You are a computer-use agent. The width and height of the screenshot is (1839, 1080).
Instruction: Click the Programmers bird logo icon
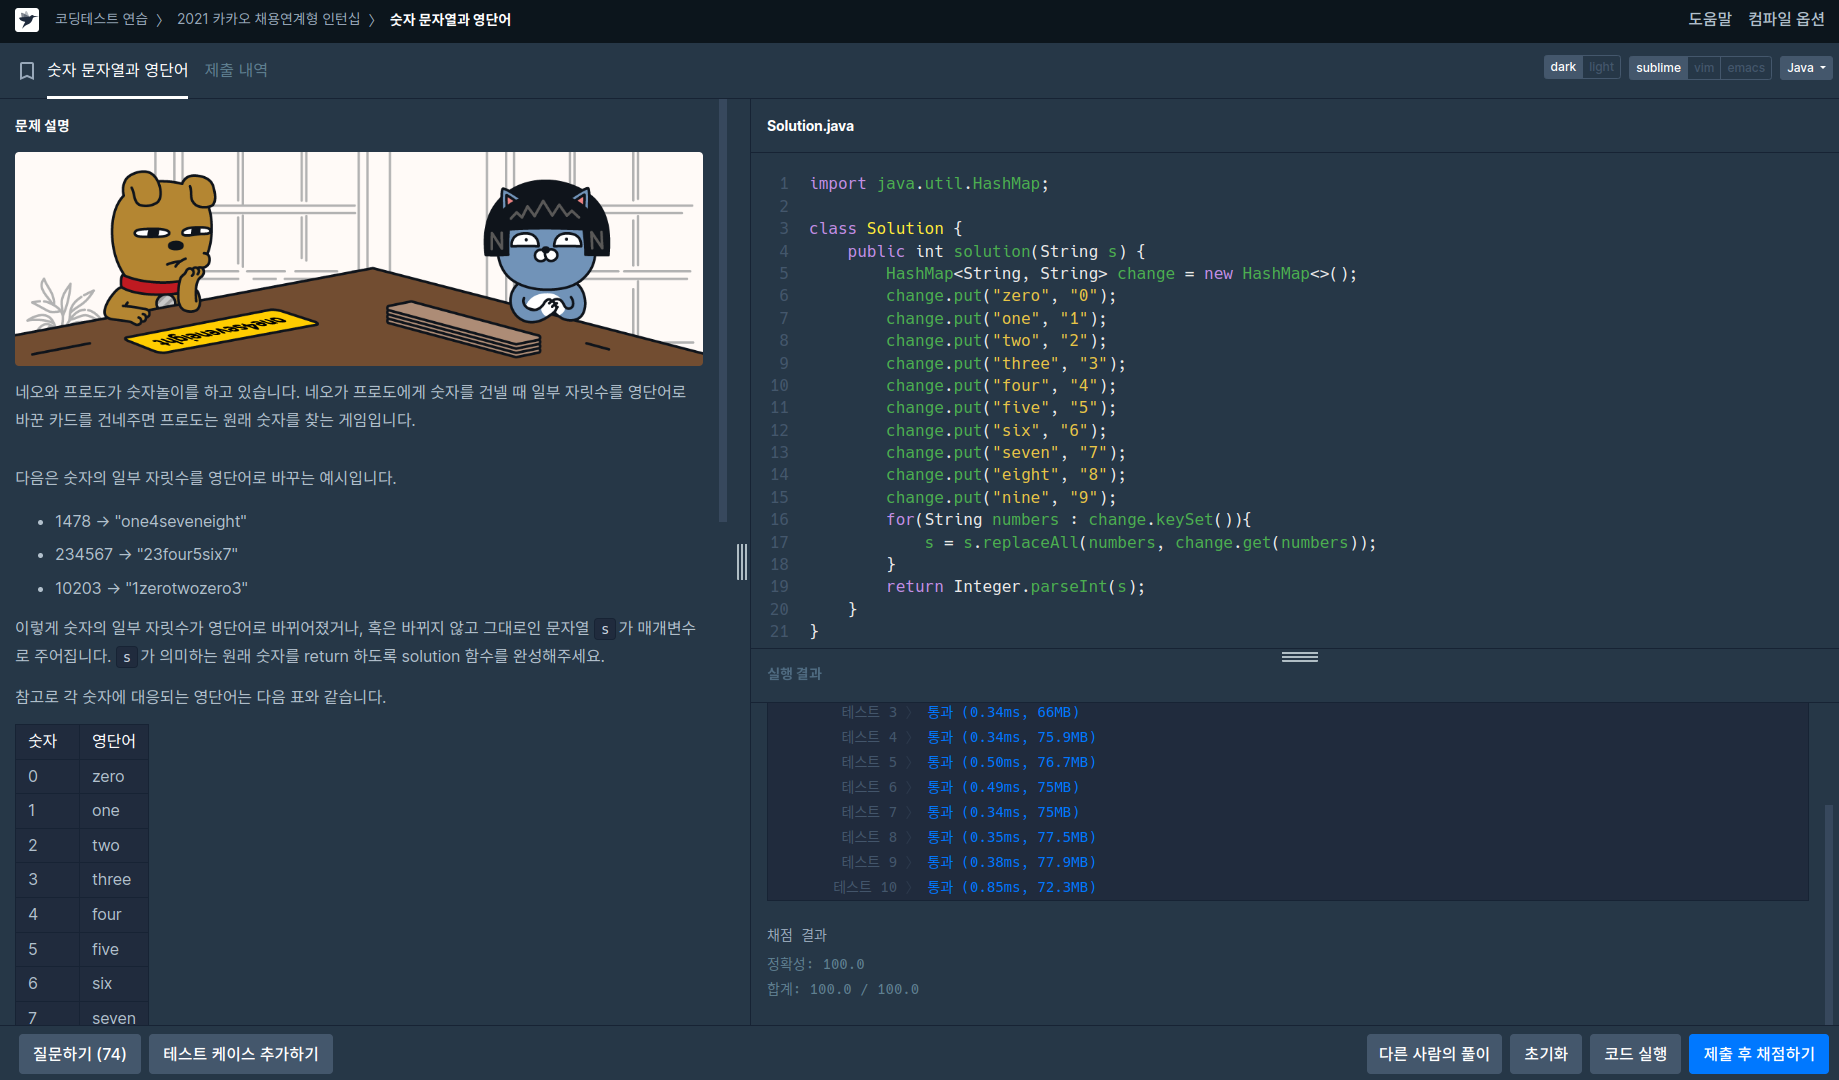click(27, 20)
